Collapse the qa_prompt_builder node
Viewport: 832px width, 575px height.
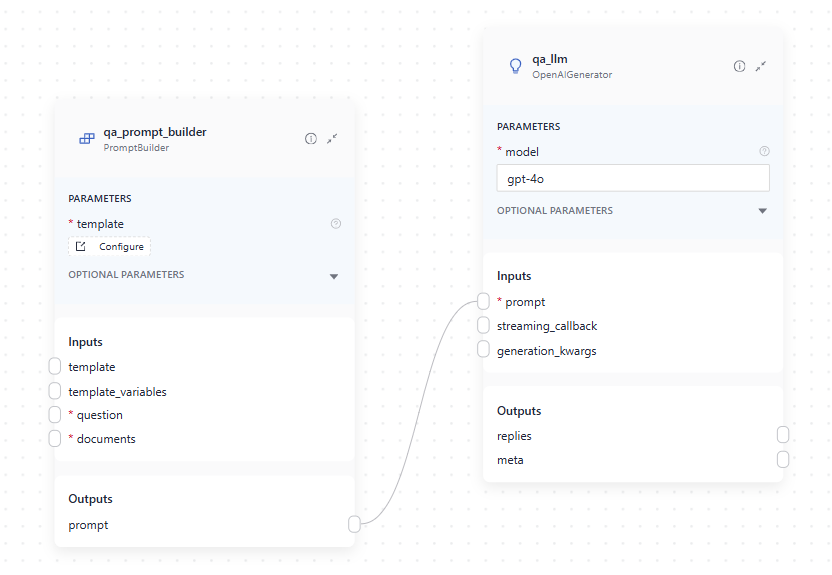[332, 138]
